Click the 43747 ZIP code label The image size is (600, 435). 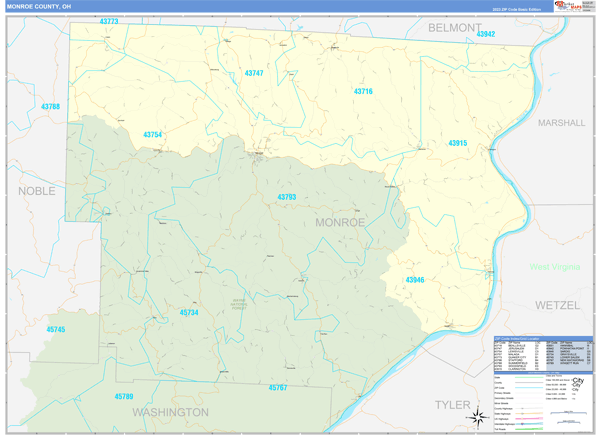point(254,73)
